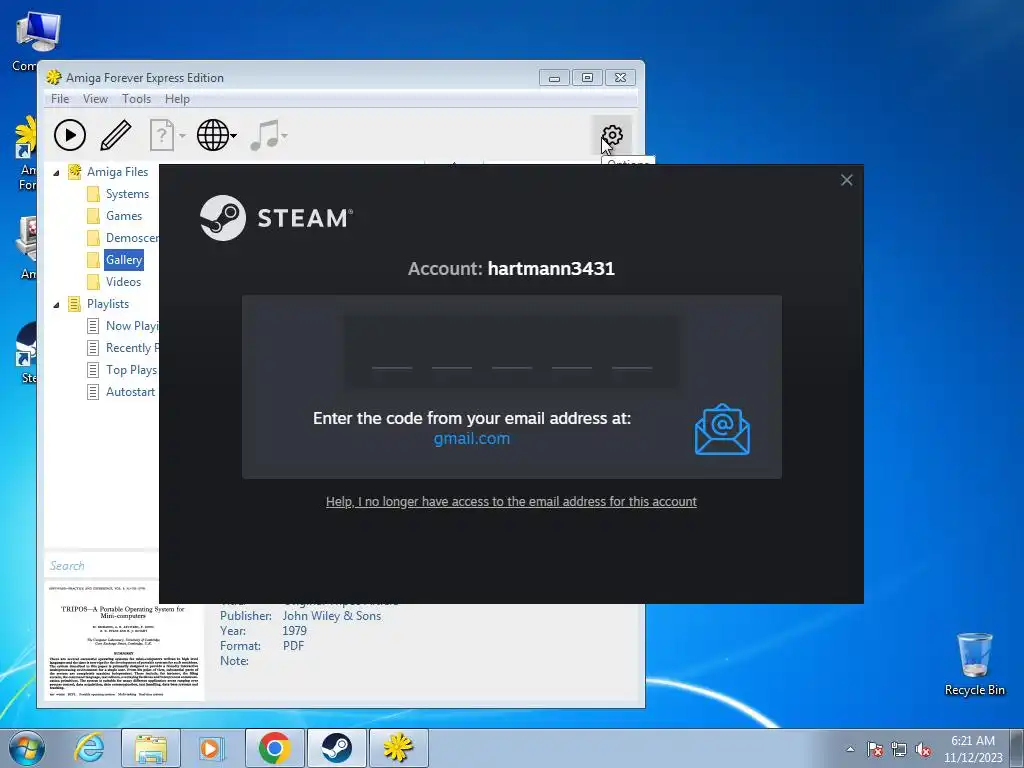The image size is (1024, 768).
Task: Click the email envelope icon in Steam dialog
Action: coord(722,429)
